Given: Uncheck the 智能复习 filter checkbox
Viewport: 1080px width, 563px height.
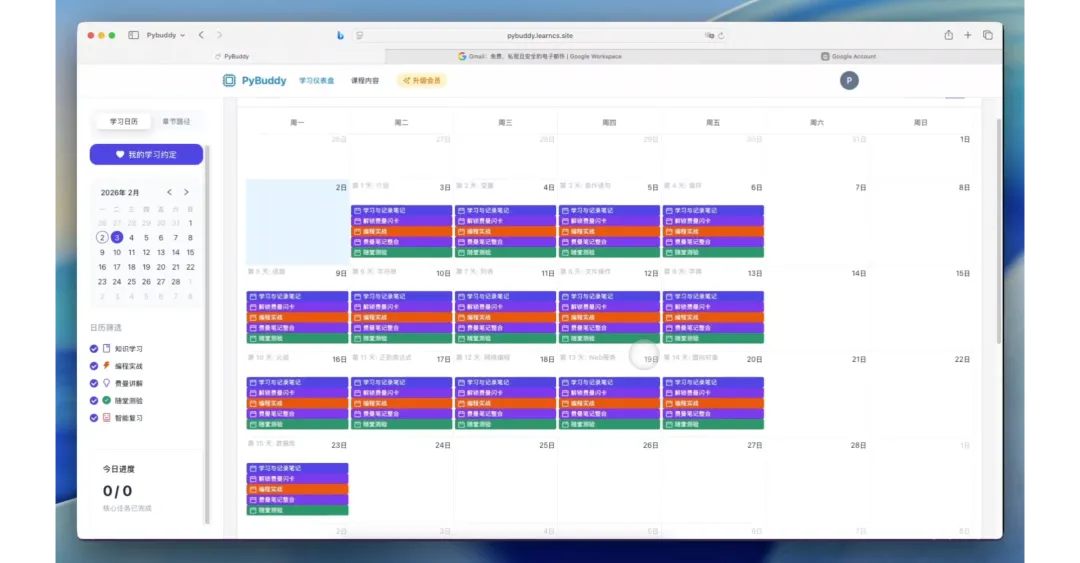Looking at the screenshot, I should tap(94, 418).
